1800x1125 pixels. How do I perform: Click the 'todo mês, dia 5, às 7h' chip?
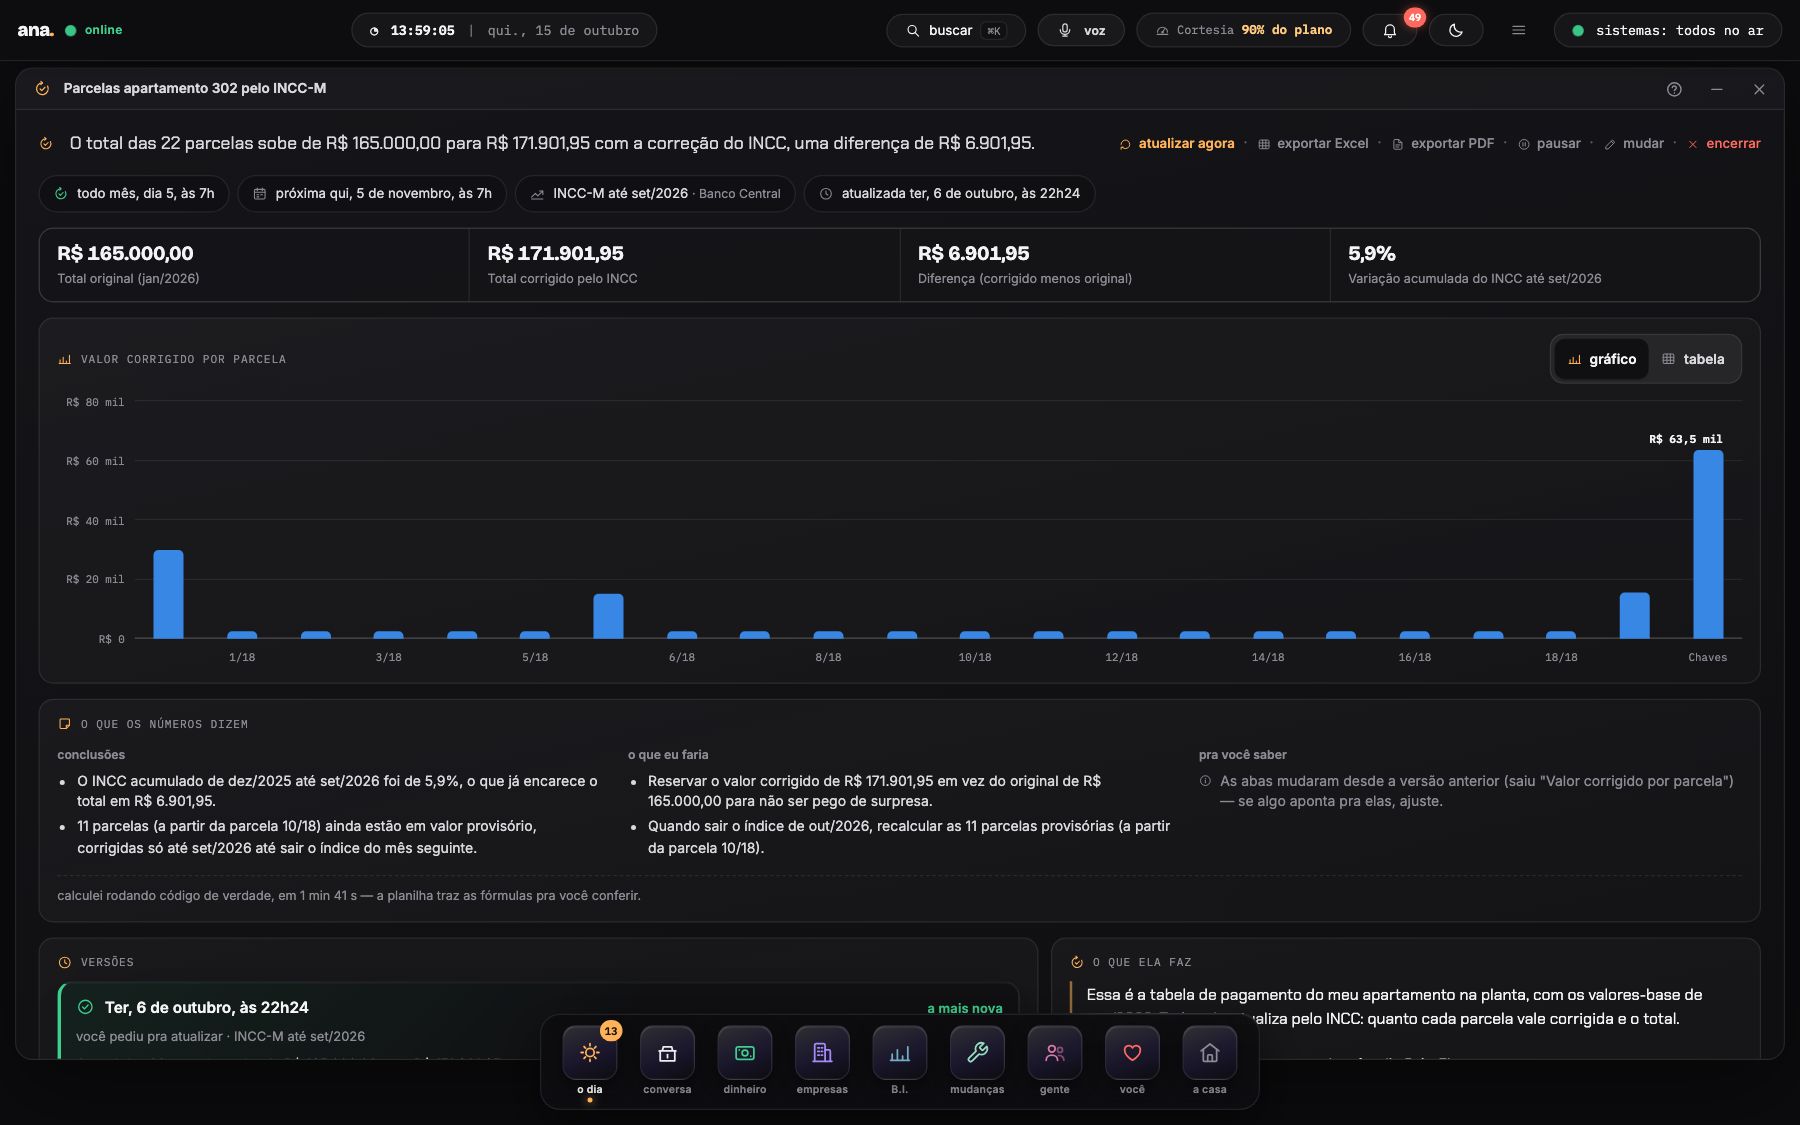[x=134, y=193]
